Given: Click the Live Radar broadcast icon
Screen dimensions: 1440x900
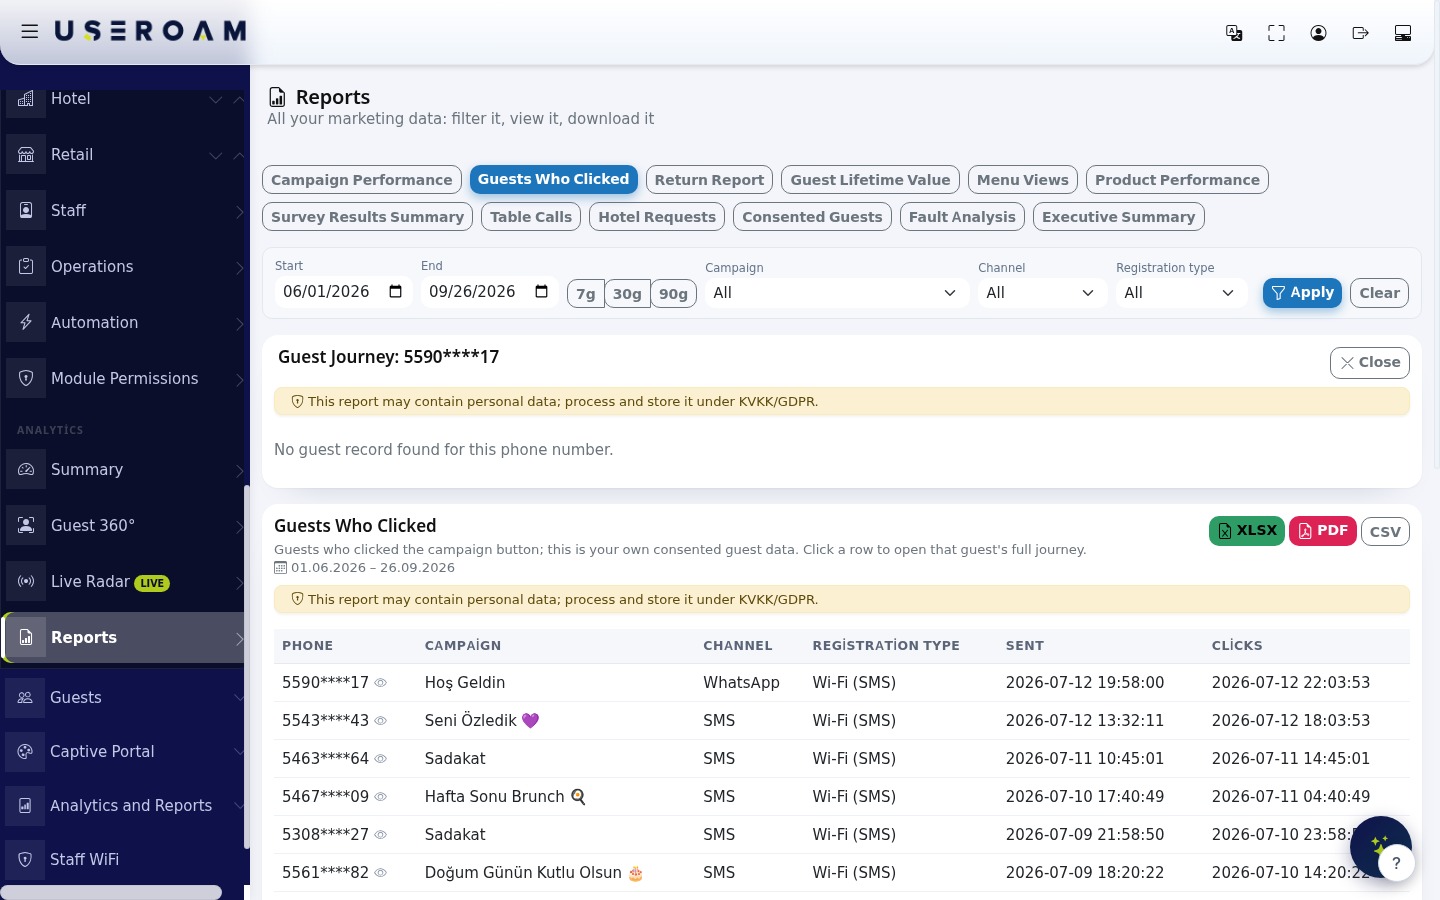Looking at the screenshot, I should point(26,582).
